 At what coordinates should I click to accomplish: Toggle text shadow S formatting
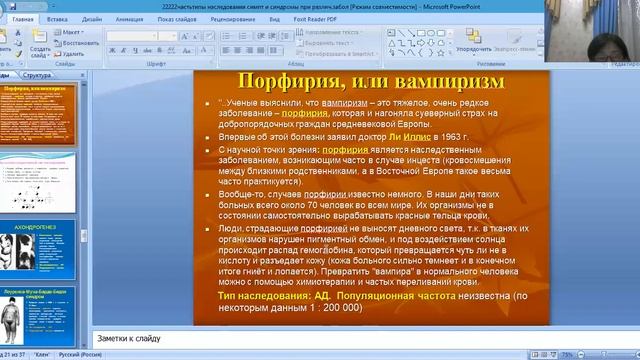point(159,51)
